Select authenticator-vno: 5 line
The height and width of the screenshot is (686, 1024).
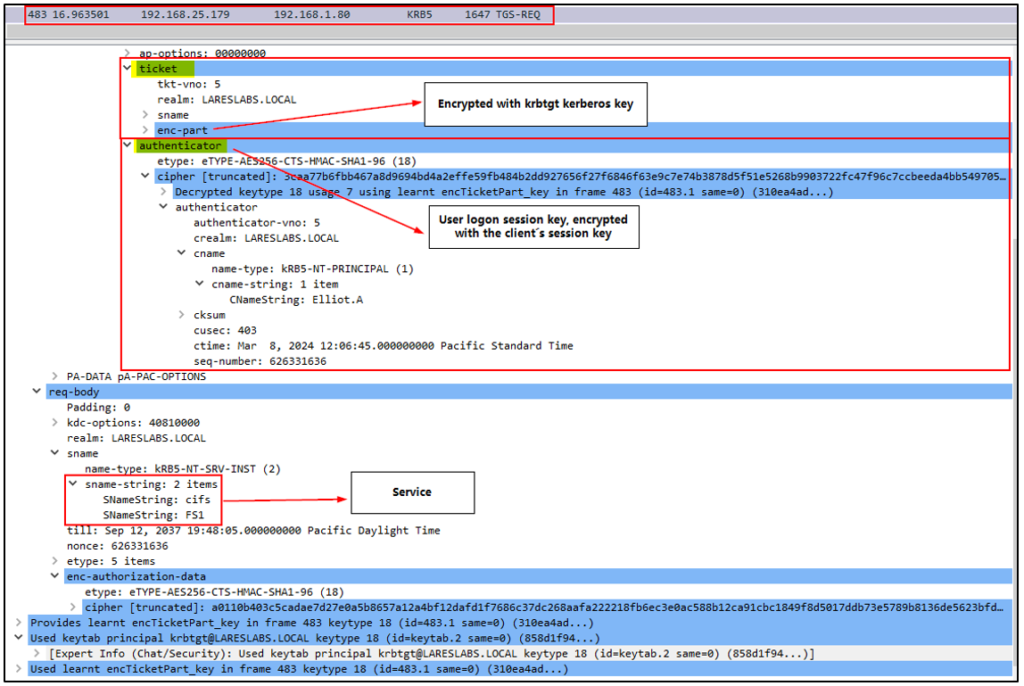point(256,222)
